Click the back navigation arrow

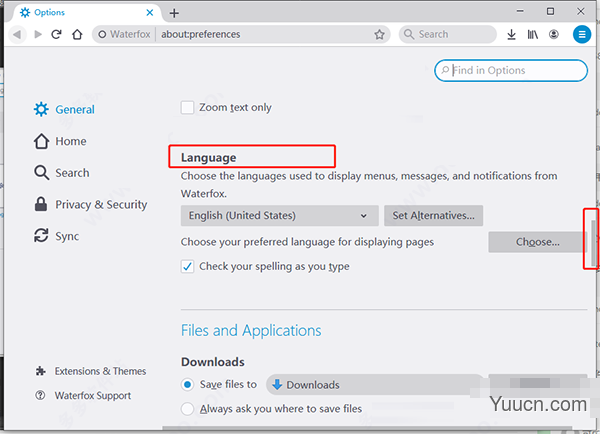(17, 34)
